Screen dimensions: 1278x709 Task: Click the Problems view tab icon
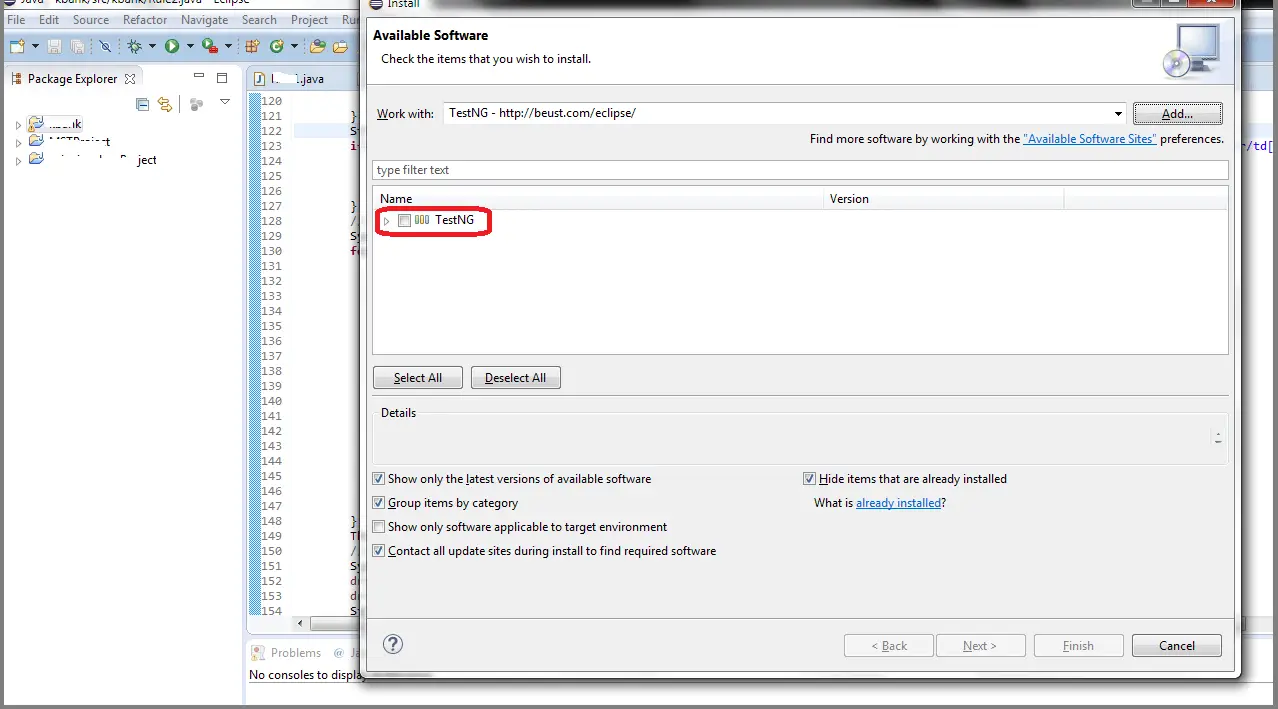tap(260, 653)
